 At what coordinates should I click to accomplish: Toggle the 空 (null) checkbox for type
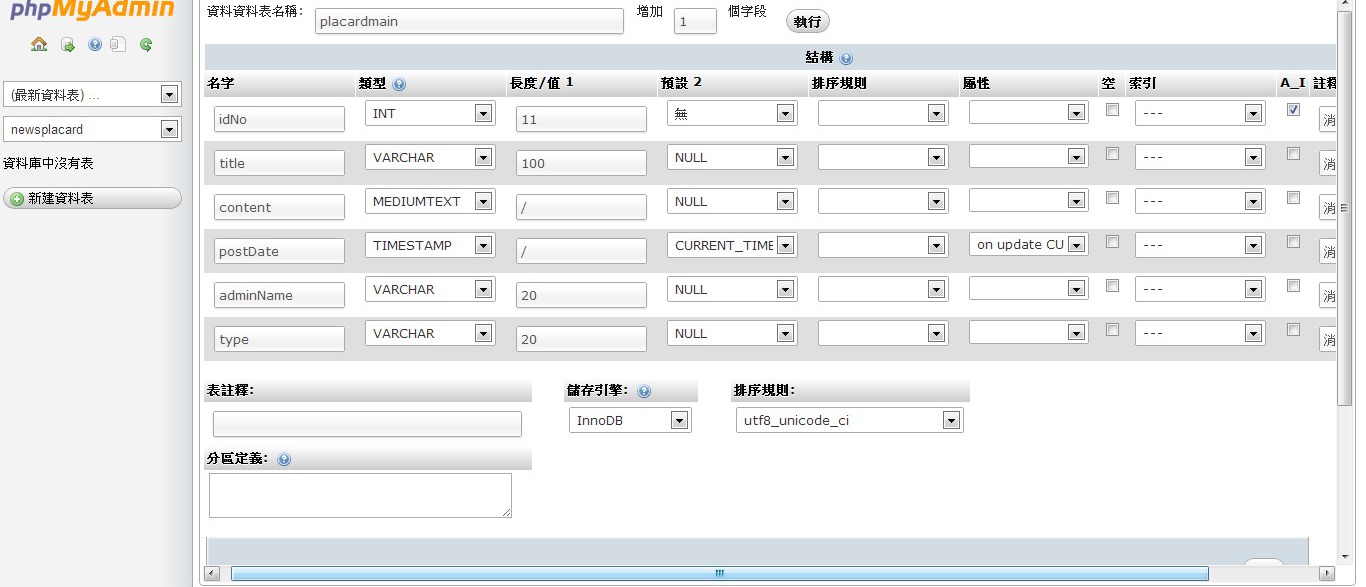(1112, 330)
